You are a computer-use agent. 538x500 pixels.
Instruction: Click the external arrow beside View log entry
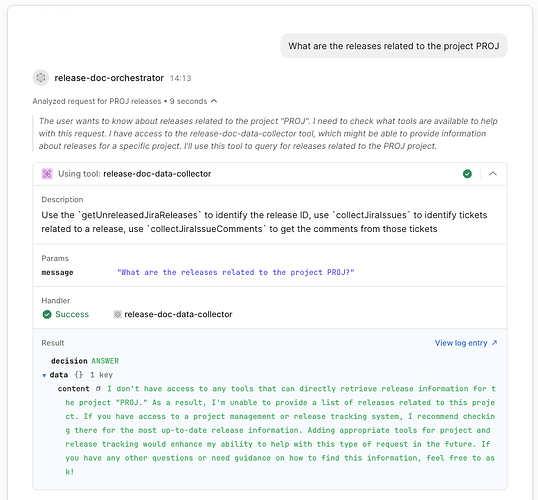pyautogui.click(x=494, y=342)
